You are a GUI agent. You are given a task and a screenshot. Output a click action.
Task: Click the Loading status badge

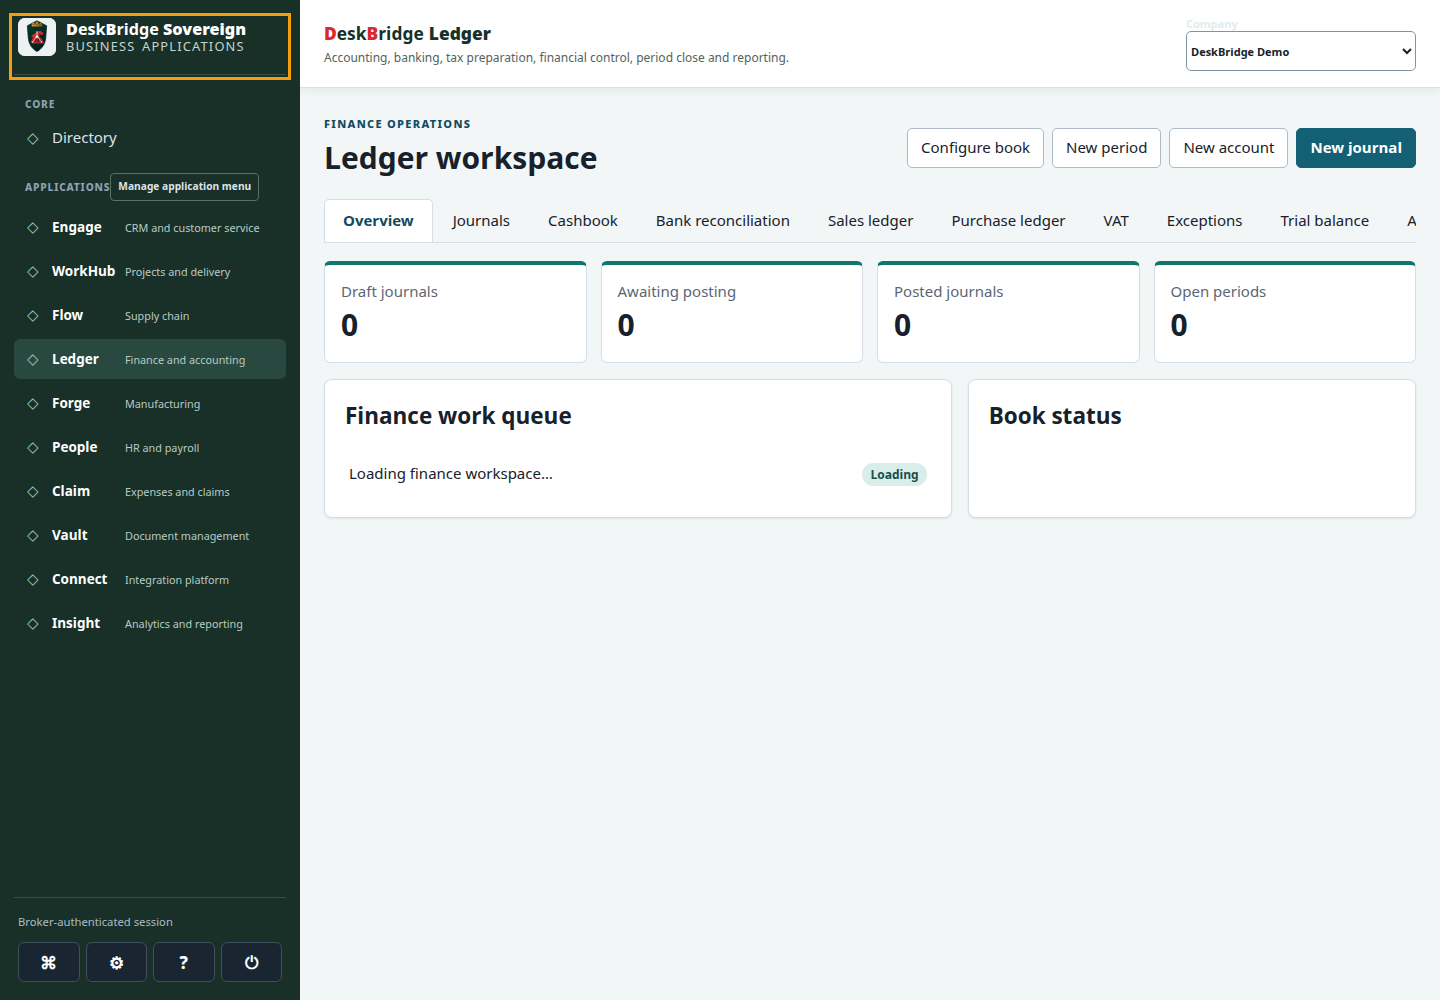pyautogui.click(x=894, y=475)
